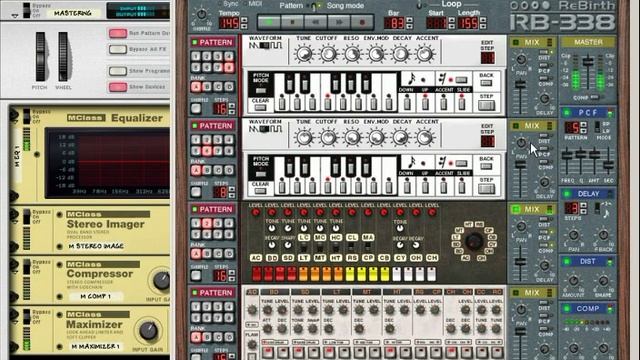Click the first red 808 step button

tap(257, 274)
